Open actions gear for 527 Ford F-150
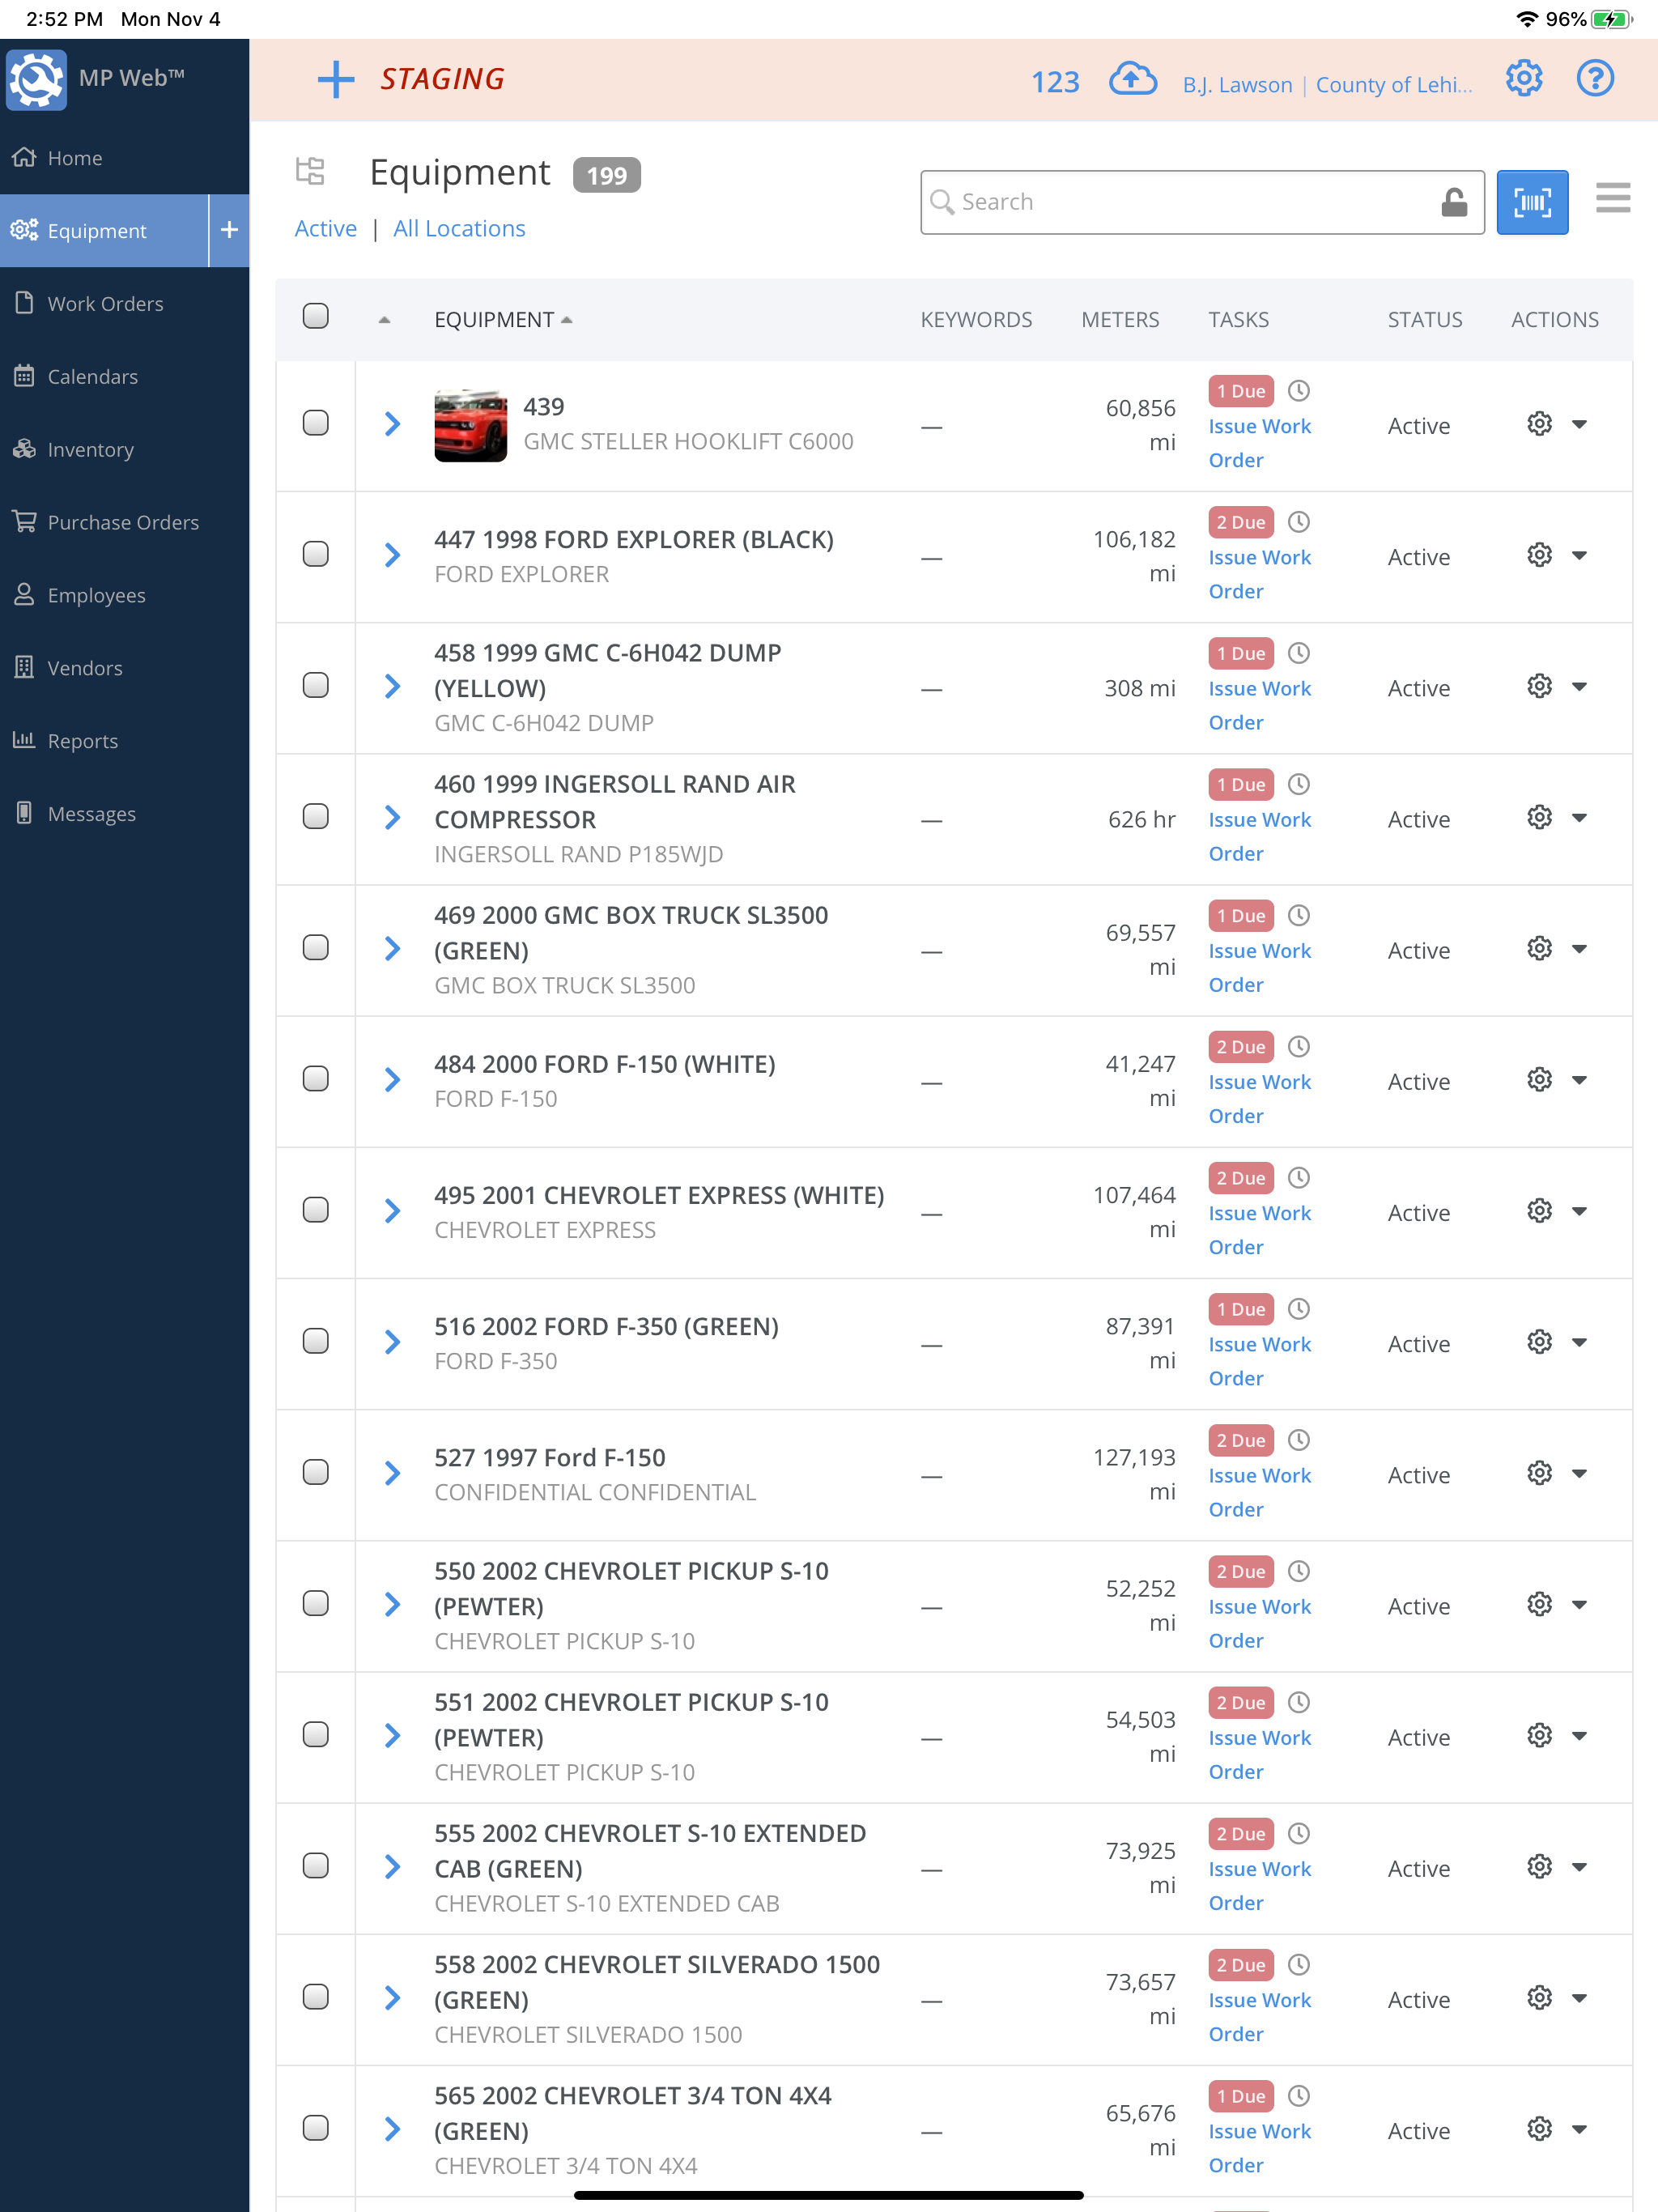Viewport: 1658px width, 2212px height. click(1539, 1473)
